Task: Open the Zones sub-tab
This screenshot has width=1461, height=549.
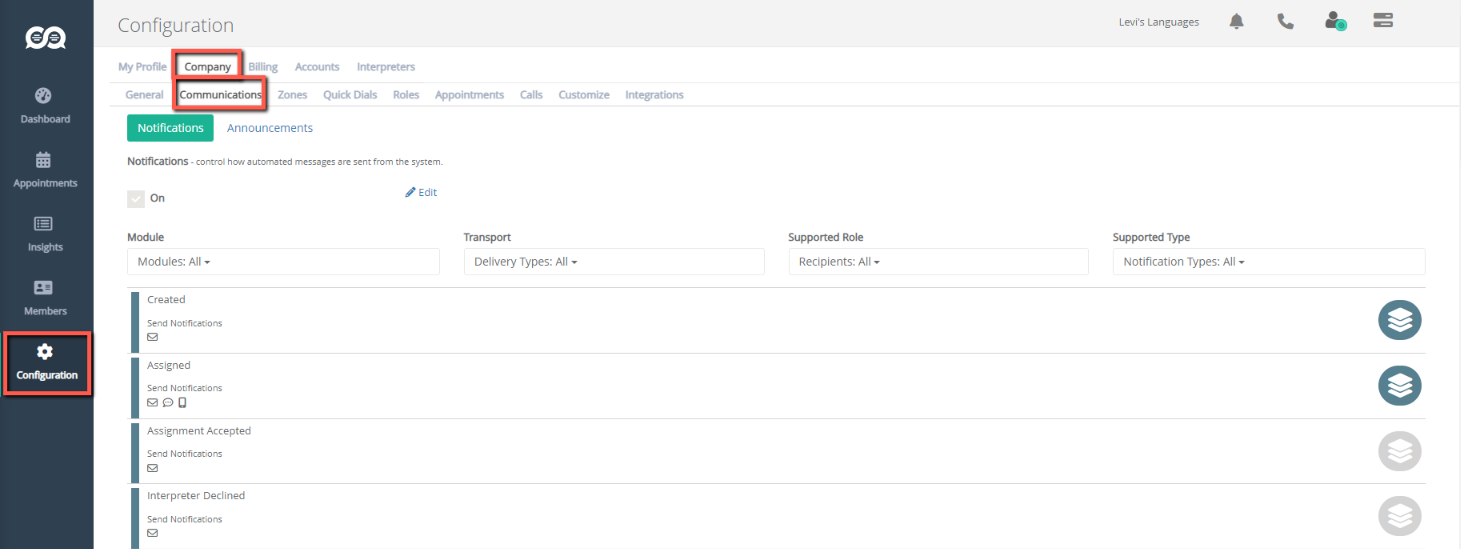Action: tap(292, 95)
